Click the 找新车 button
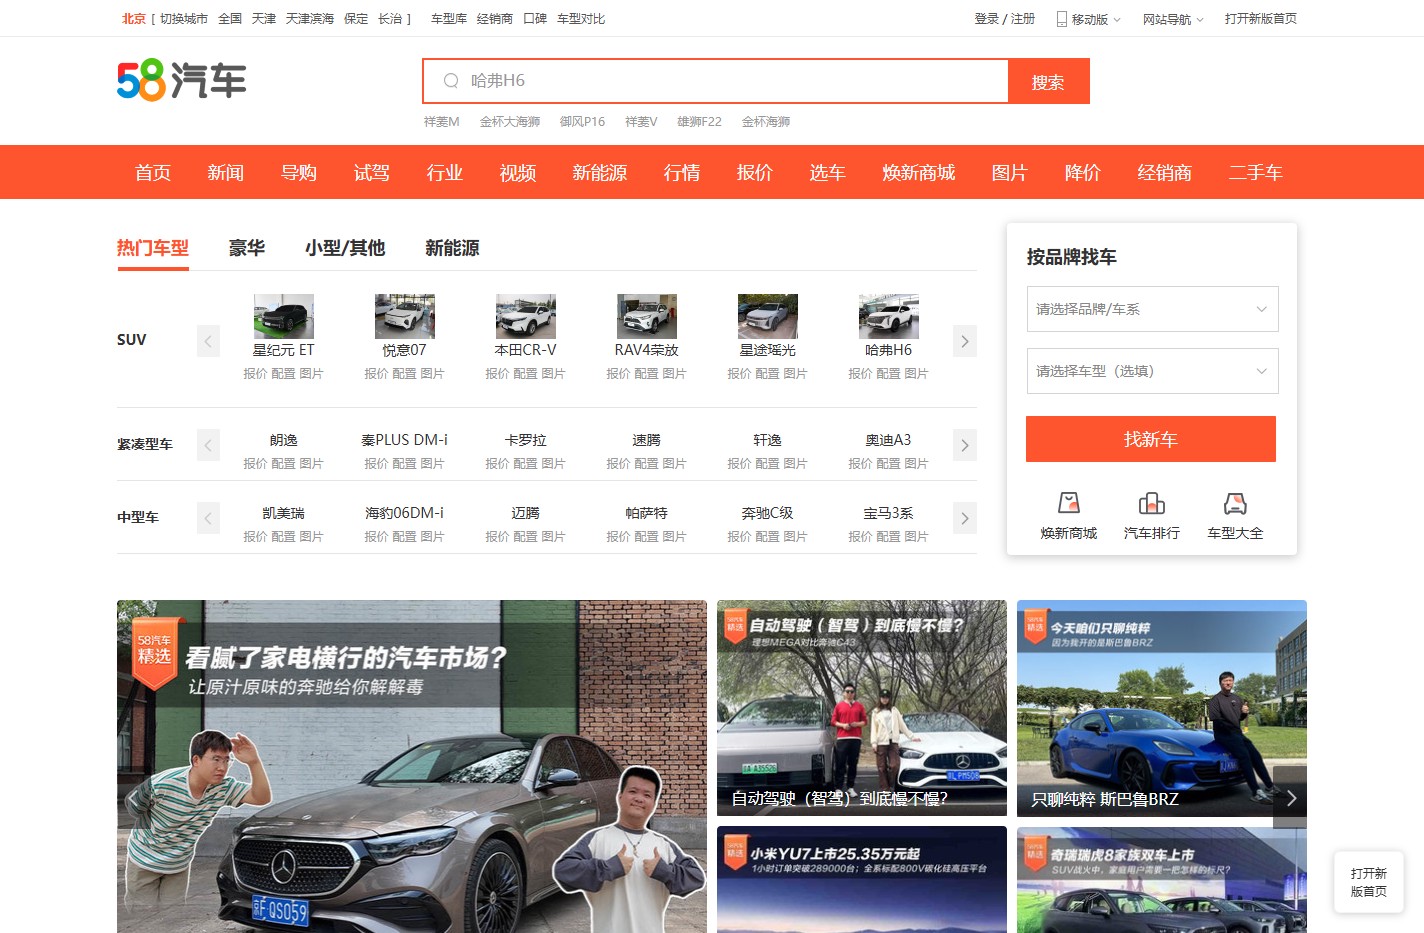The width and height of the screenshot is (1424, 933). point(1151,439)
